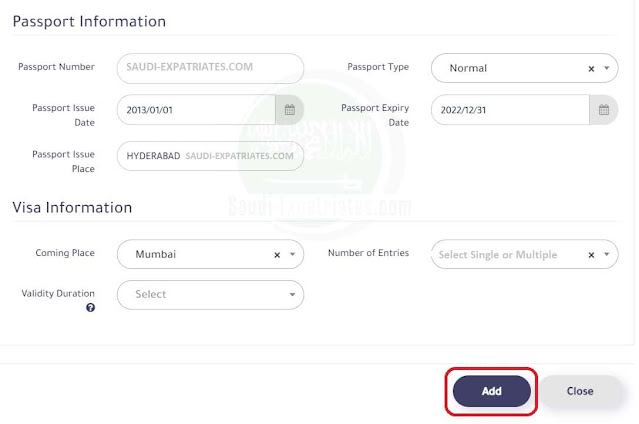Clear the Normal passport type selection
The image size is (639, 424).
[591, 69]
